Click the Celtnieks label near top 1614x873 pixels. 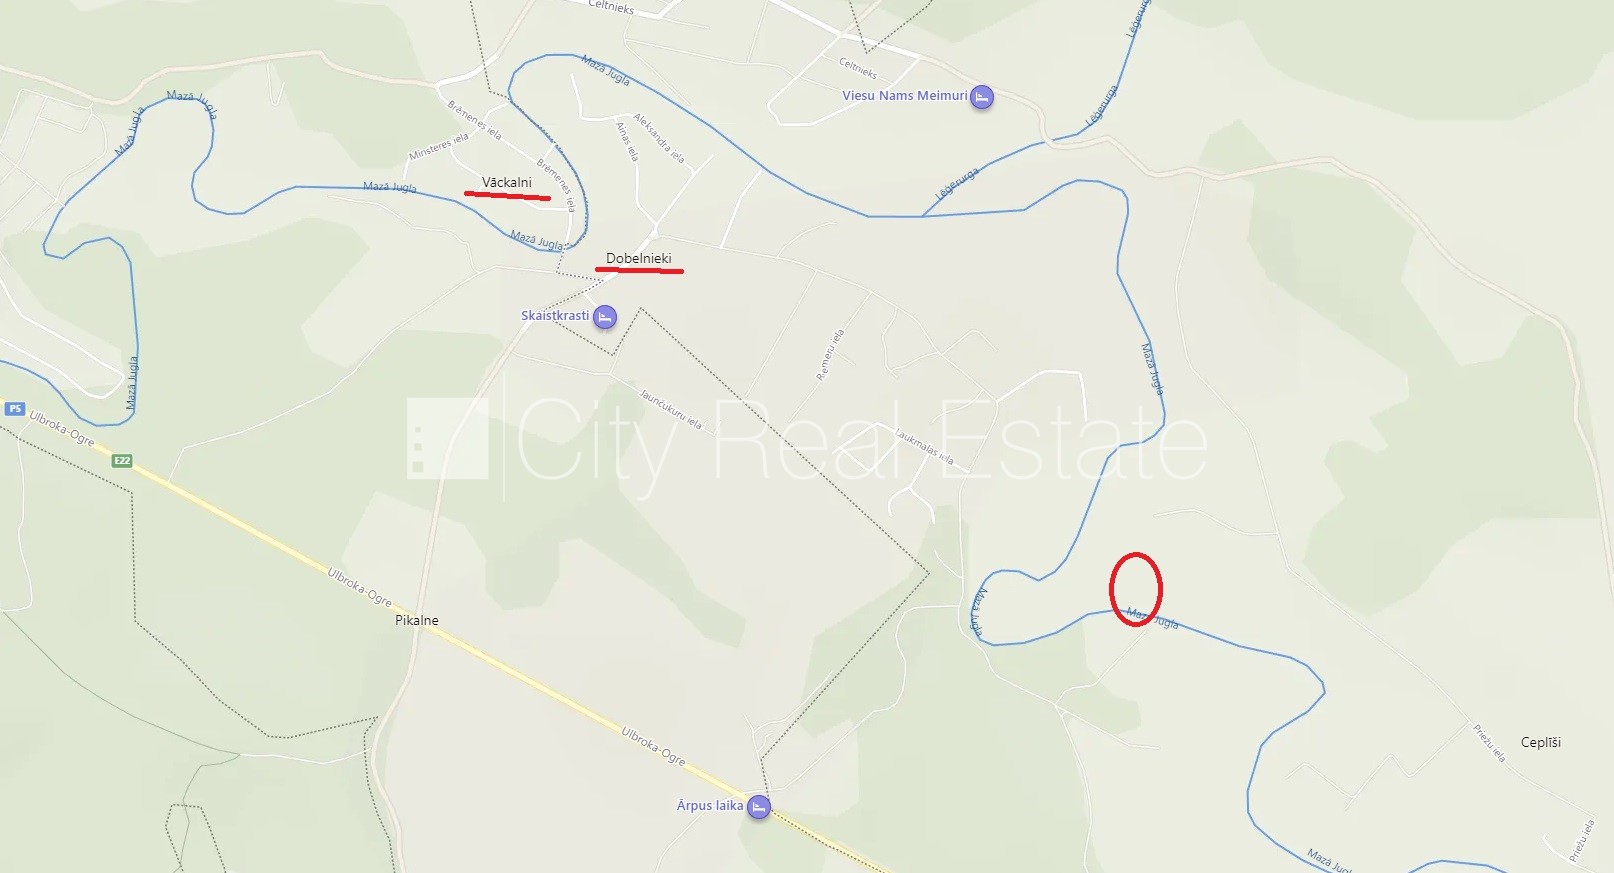611,6
